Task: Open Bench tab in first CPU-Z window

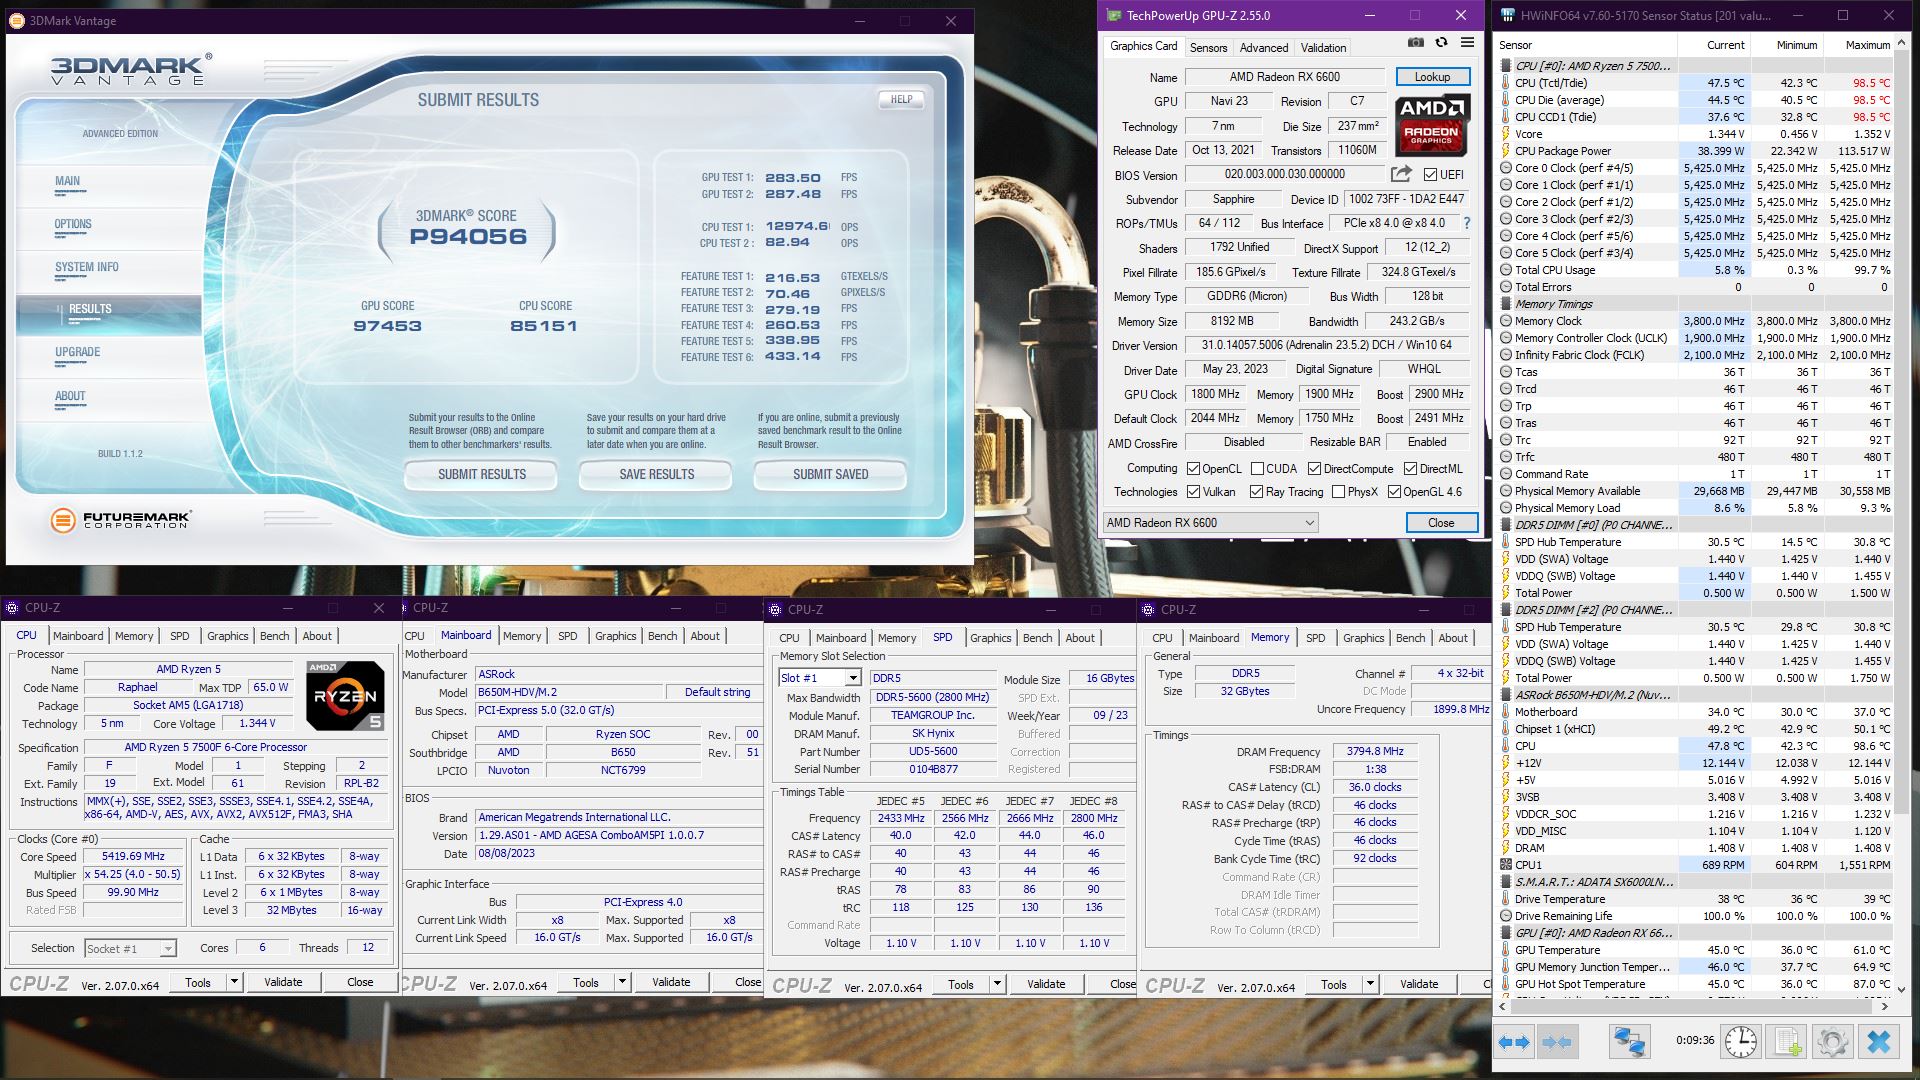Action: (x=274, y=636)
